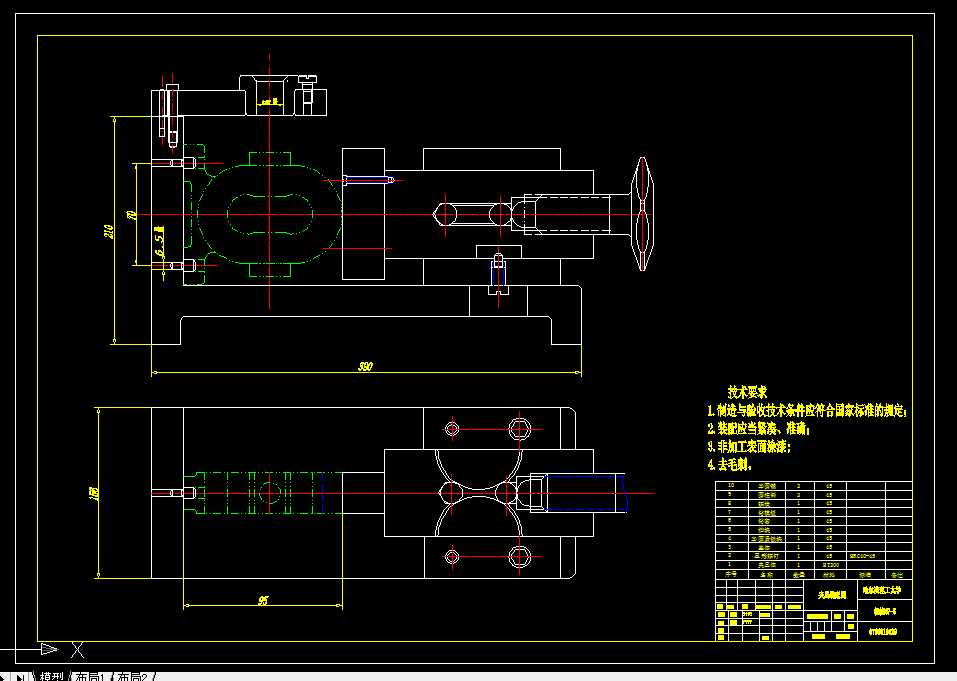The width and height of the screenshot is (957, 681).
Task: Select text '3. 非加工表面涂漆'
Action: click(x=749, y=447)
